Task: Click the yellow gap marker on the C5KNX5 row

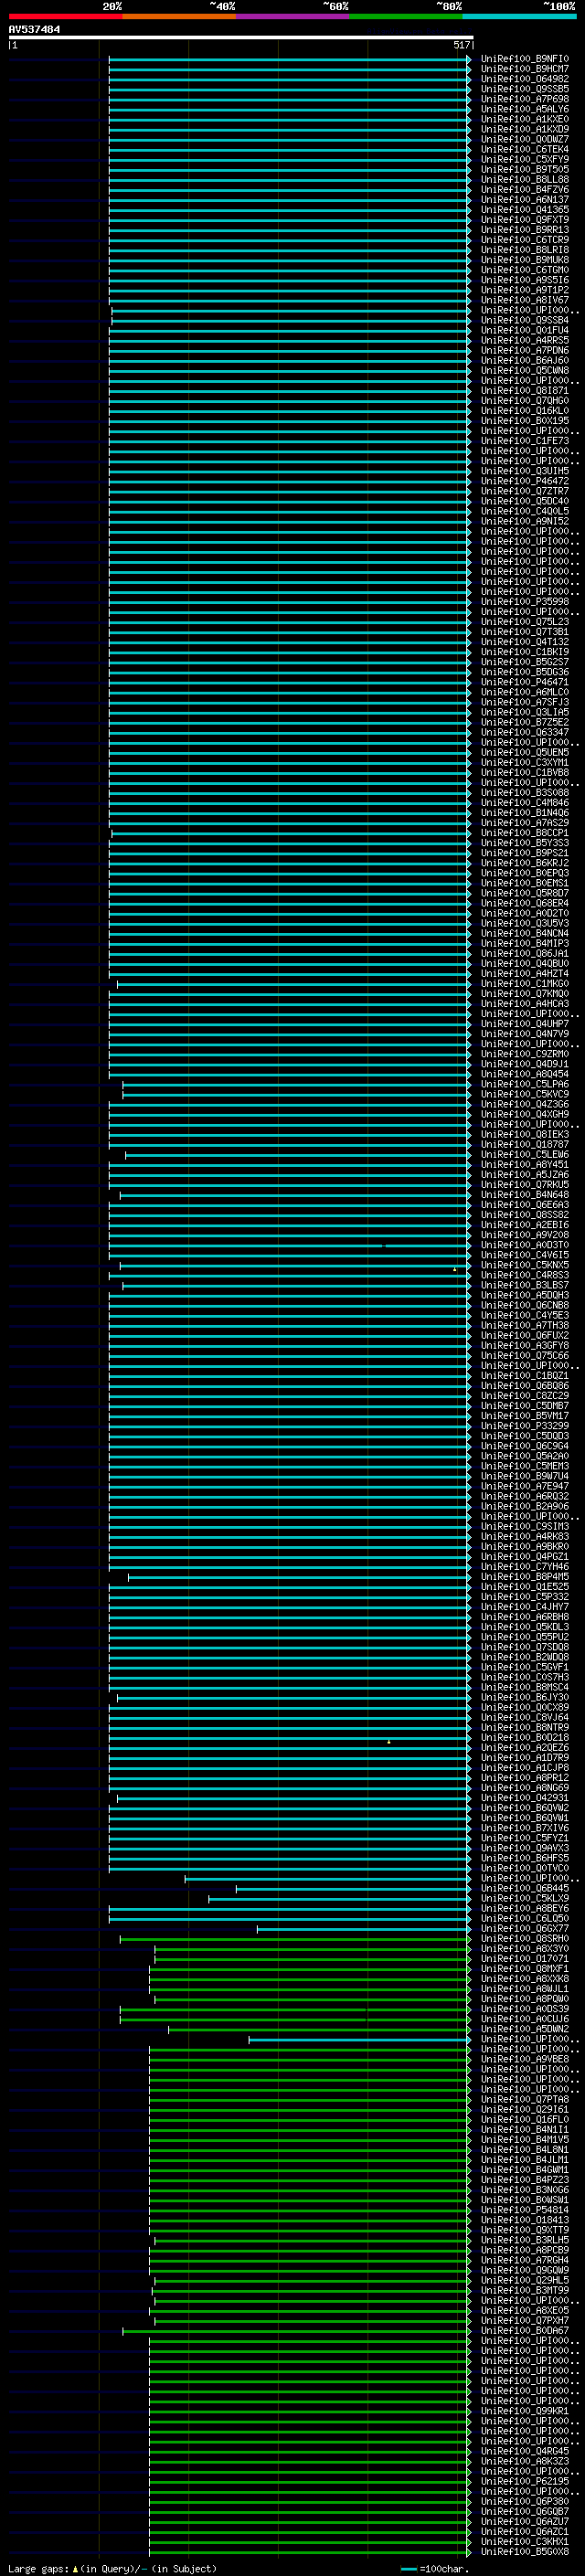Action: 454,1269
